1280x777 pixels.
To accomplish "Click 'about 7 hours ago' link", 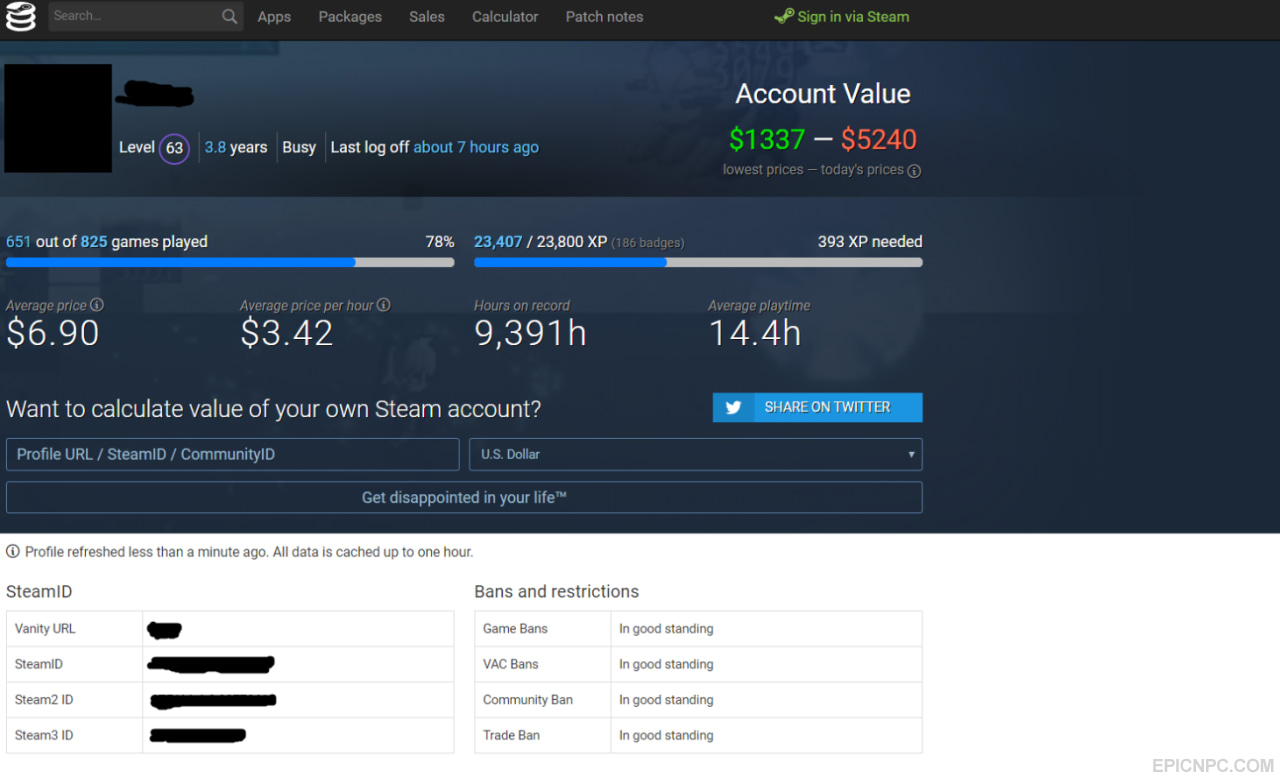I will (x=476, y=147).
